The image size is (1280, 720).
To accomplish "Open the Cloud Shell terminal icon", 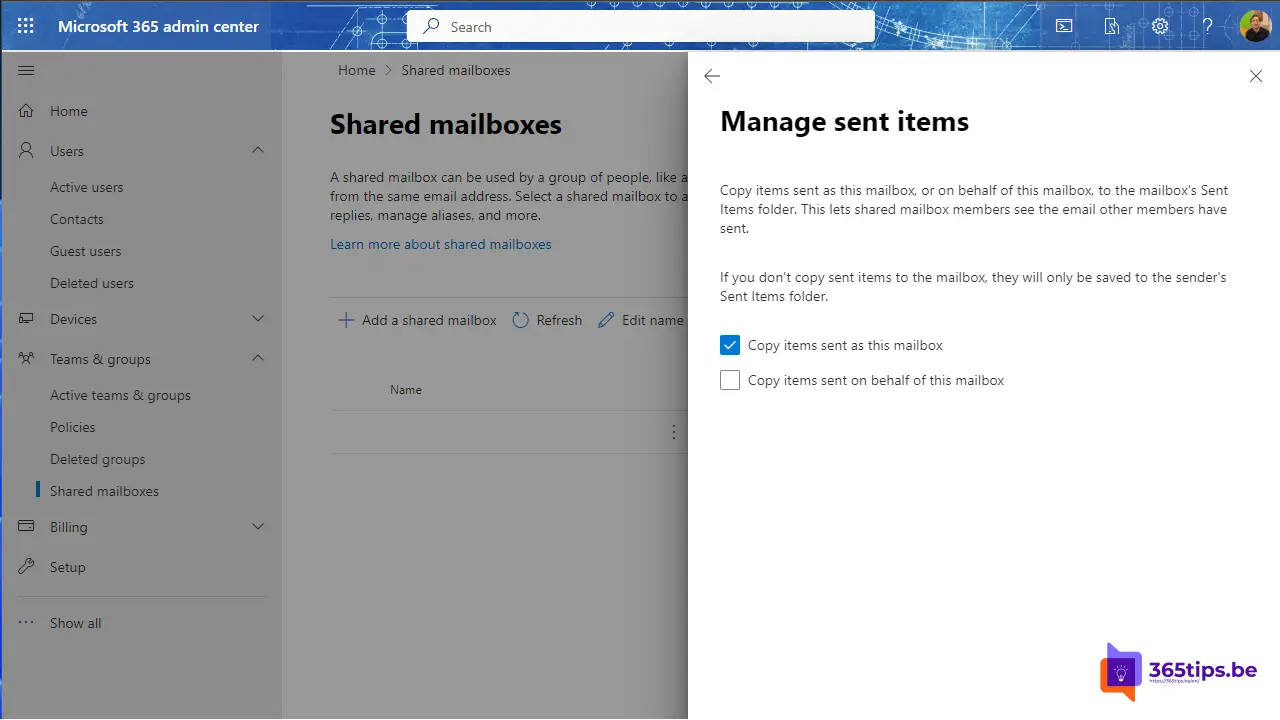I will point(1064,26).
